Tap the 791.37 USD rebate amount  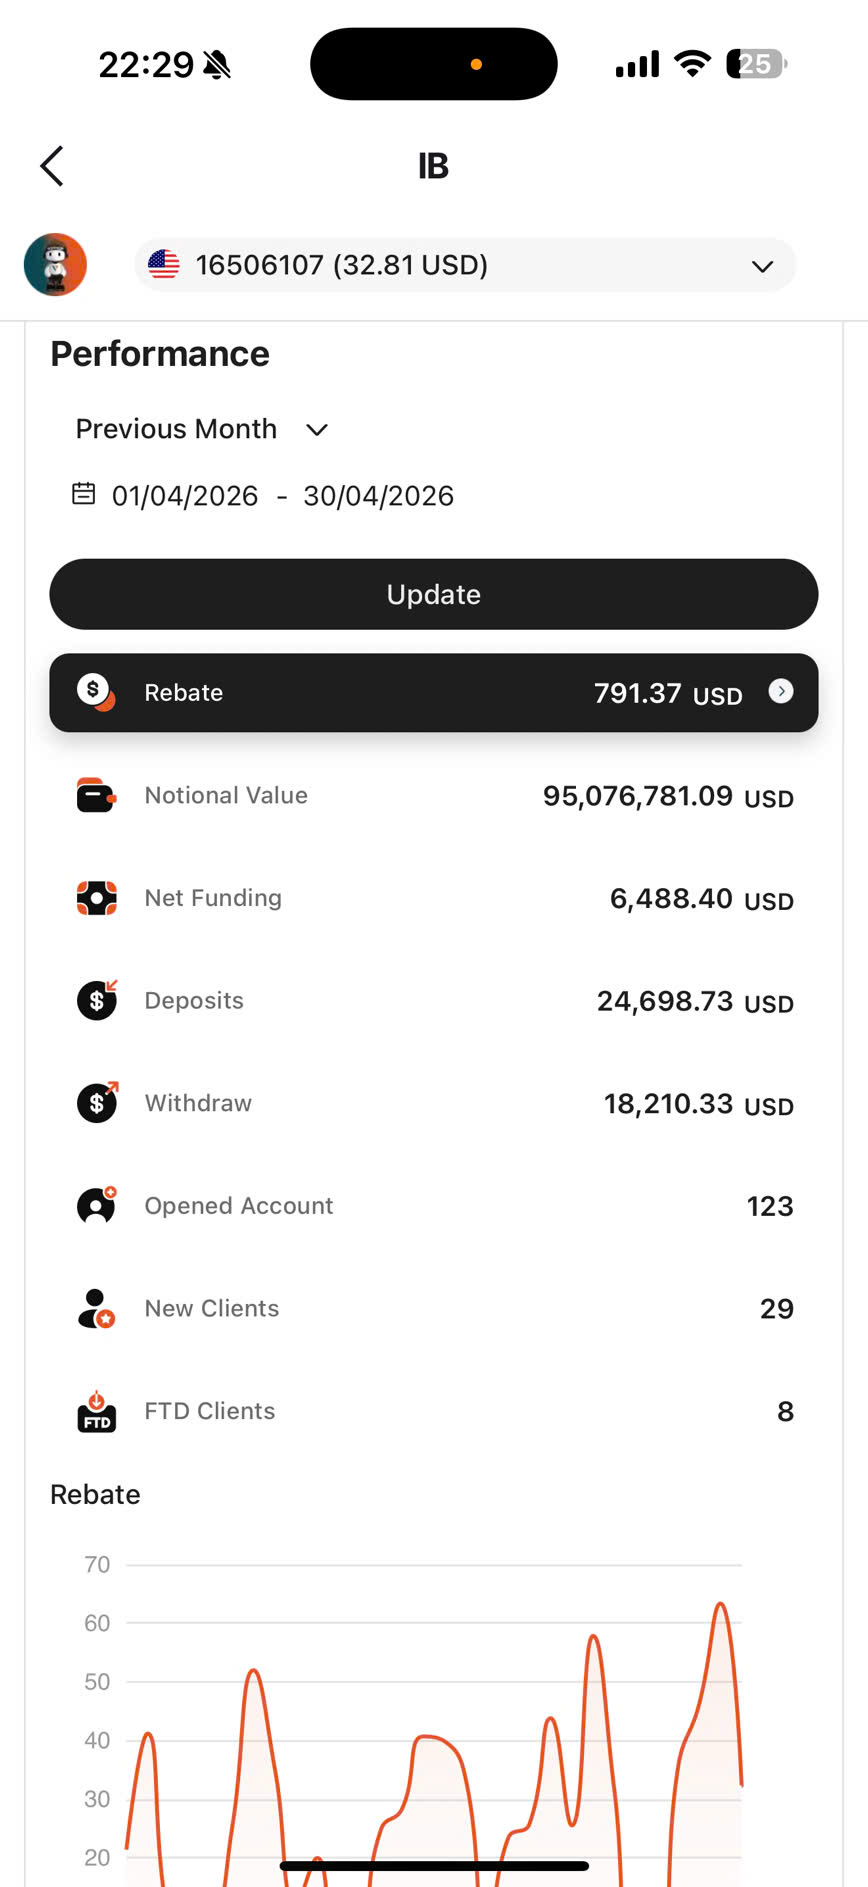[x=668, y=693]
